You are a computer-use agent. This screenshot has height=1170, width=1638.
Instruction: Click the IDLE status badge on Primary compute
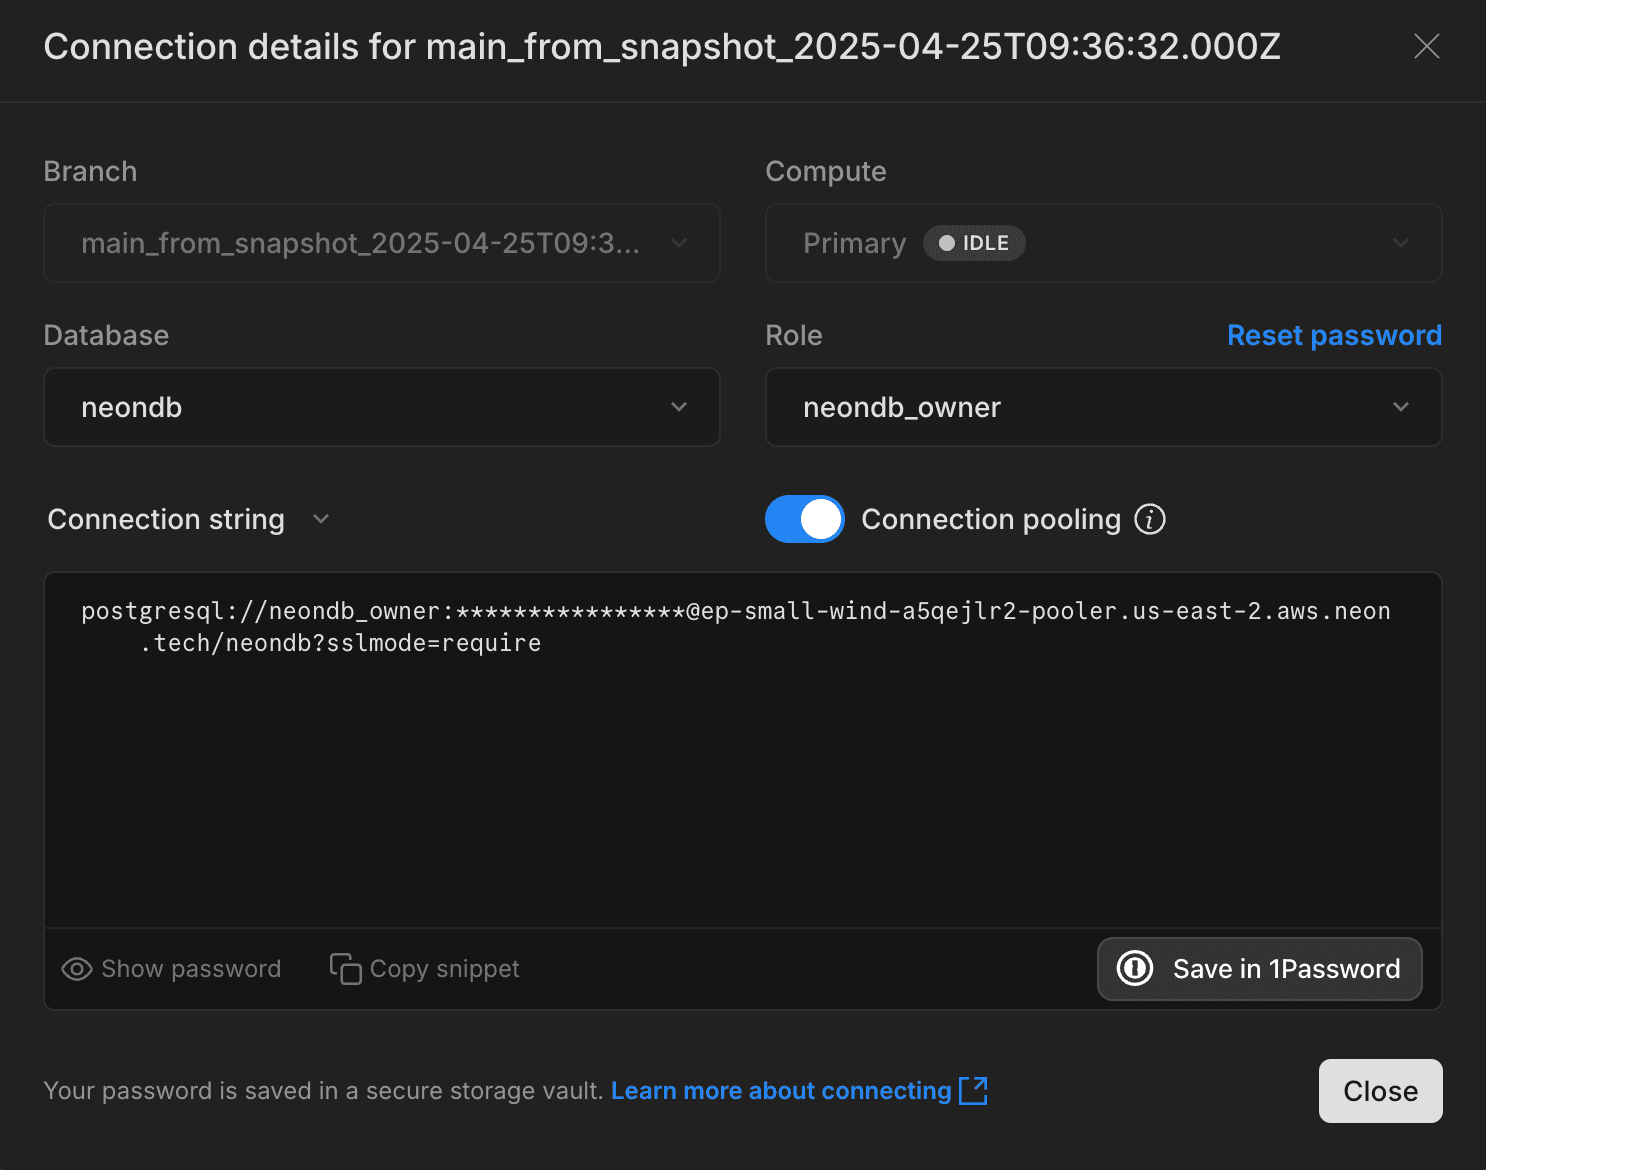coord(973,242)
